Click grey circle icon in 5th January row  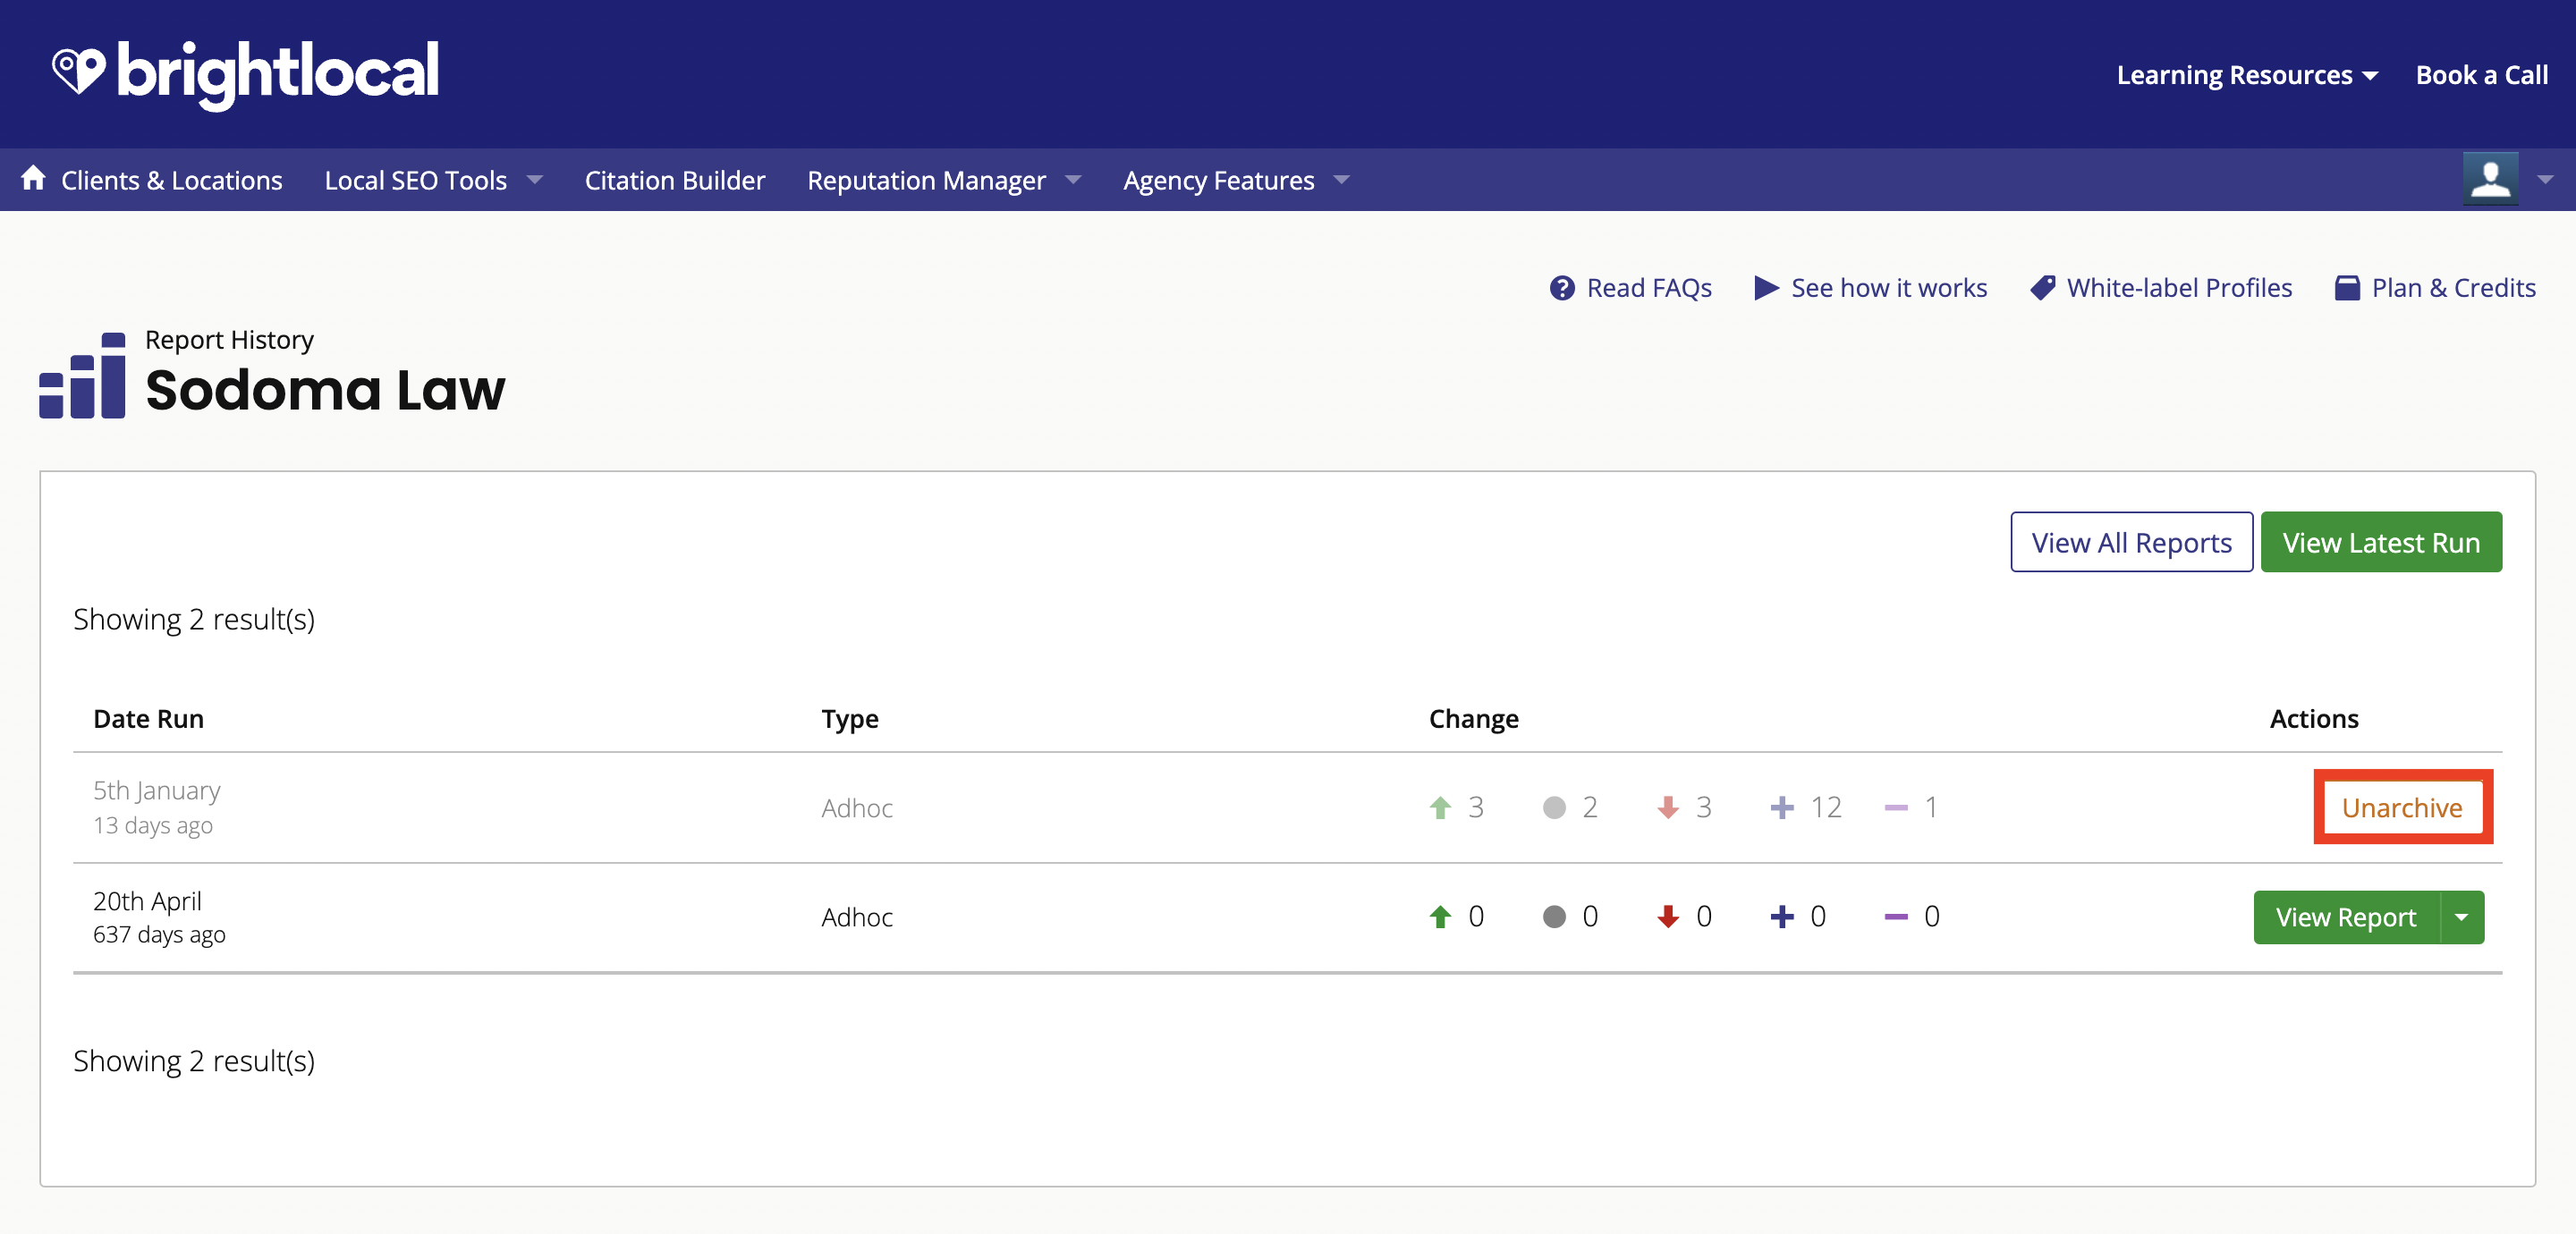coord(1554,807)
